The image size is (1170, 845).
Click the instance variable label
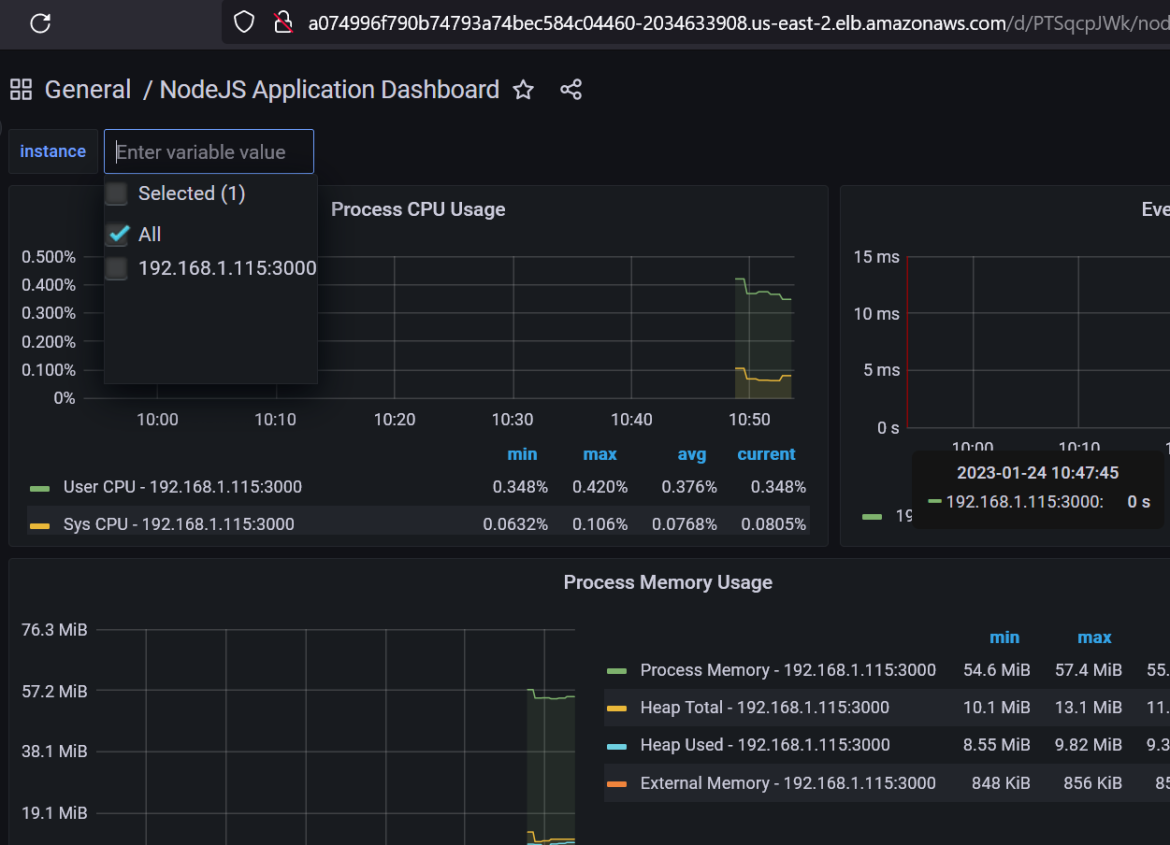click(53, 151)
